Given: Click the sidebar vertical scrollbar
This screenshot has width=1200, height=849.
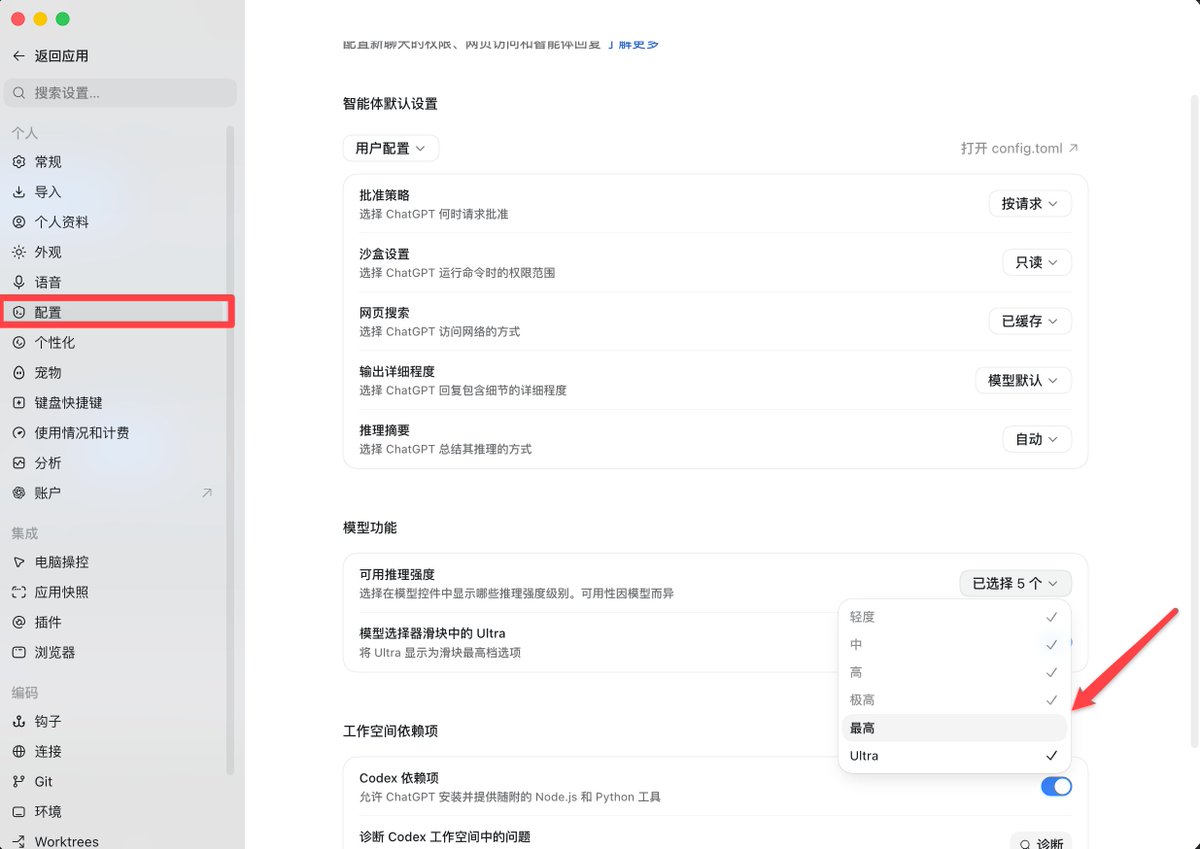Looking at the screenshot, I should pyautogui.click(x=230, y=450).
